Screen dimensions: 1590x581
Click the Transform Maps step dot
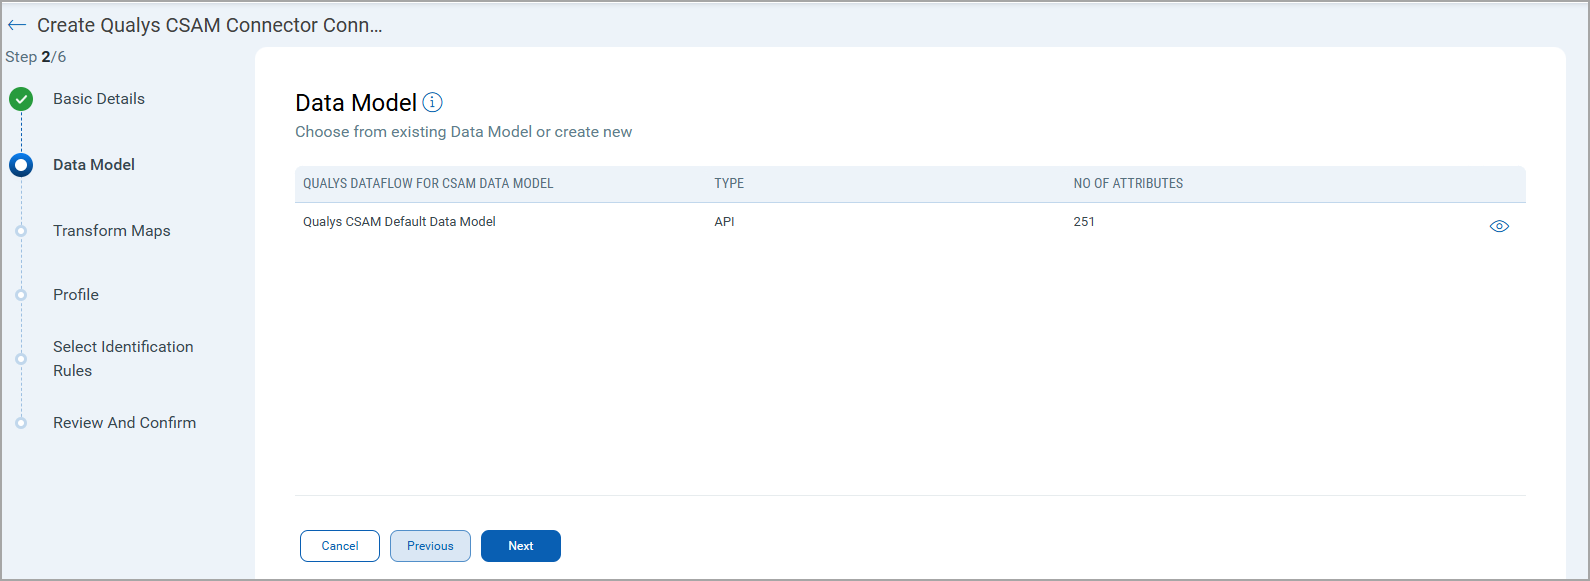pyautogui.click(x=21, y=231)
